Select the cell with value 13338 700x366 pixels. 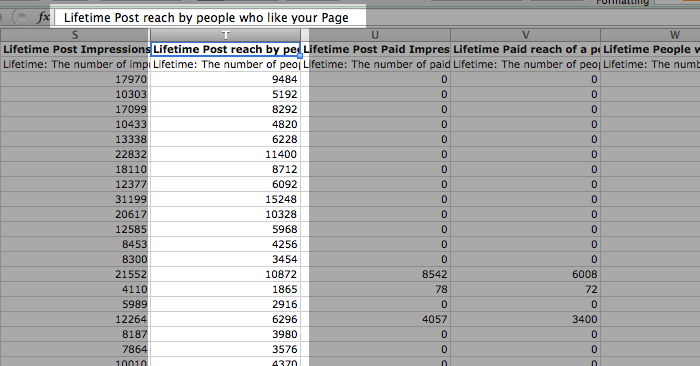(x=75, y=139)
